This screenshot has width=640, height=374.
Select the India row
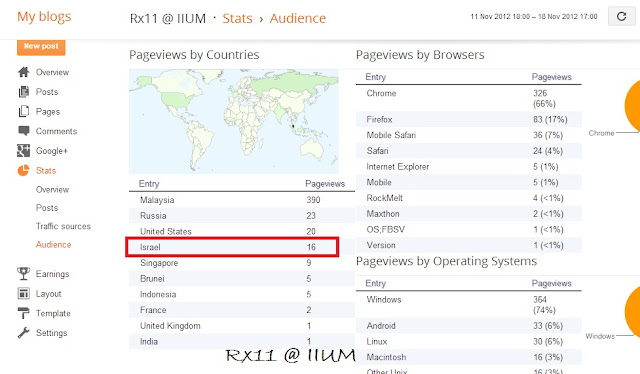(242, 341)
